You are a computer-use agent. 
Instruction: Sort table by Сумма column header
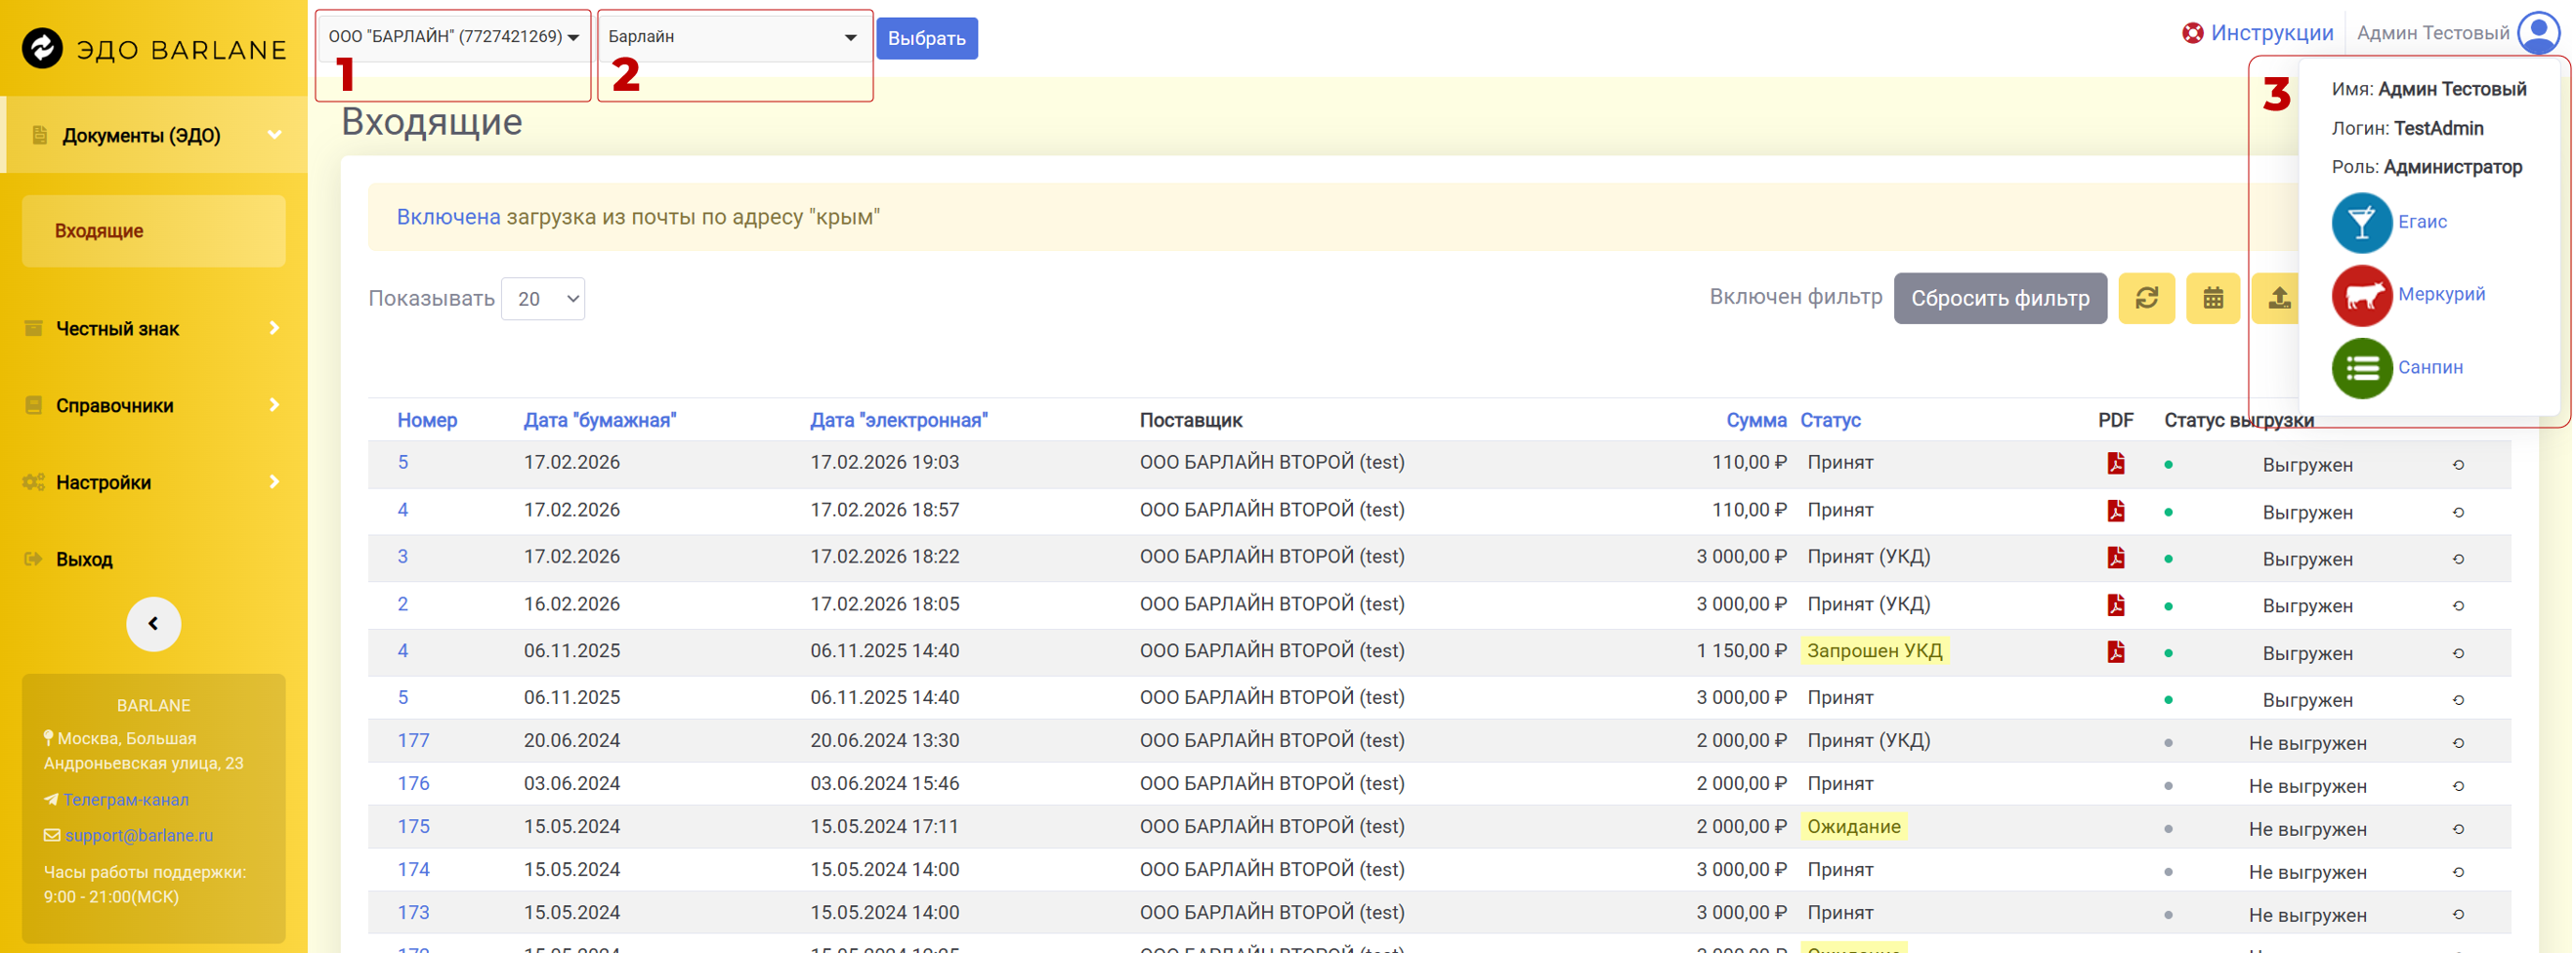point(1755,420)
